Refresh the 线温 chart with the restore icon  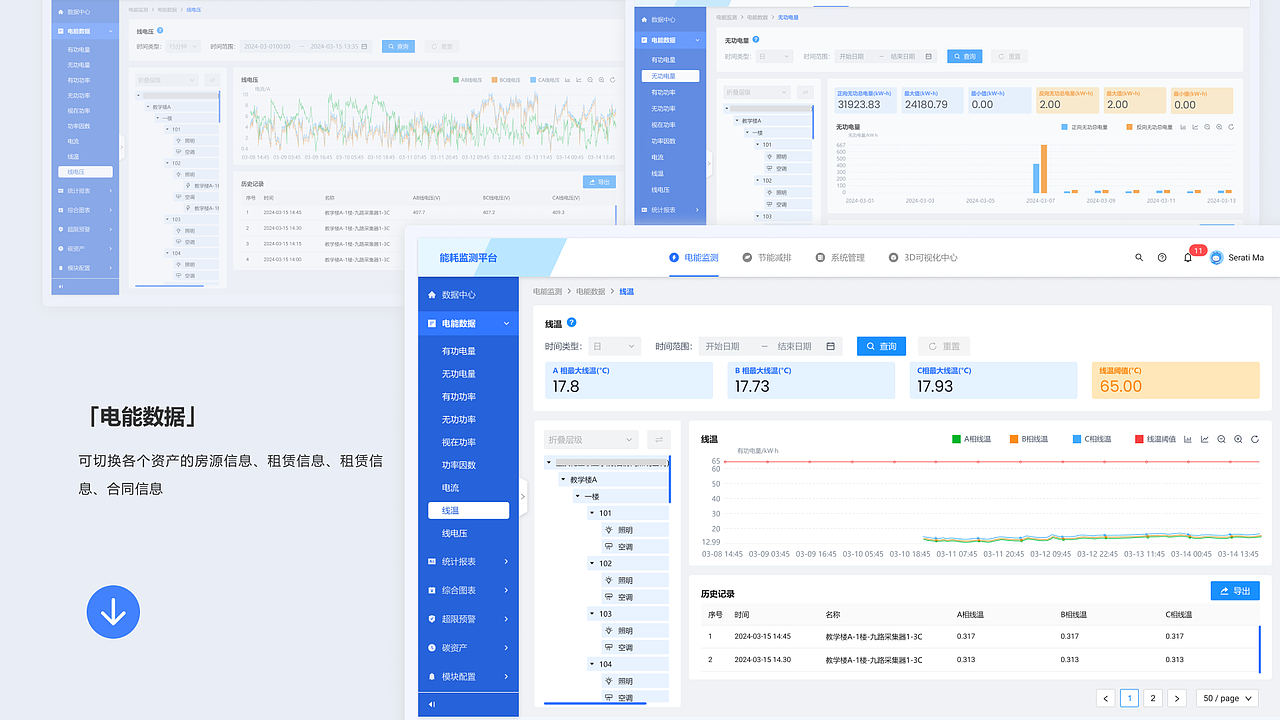pos(1255,439)
